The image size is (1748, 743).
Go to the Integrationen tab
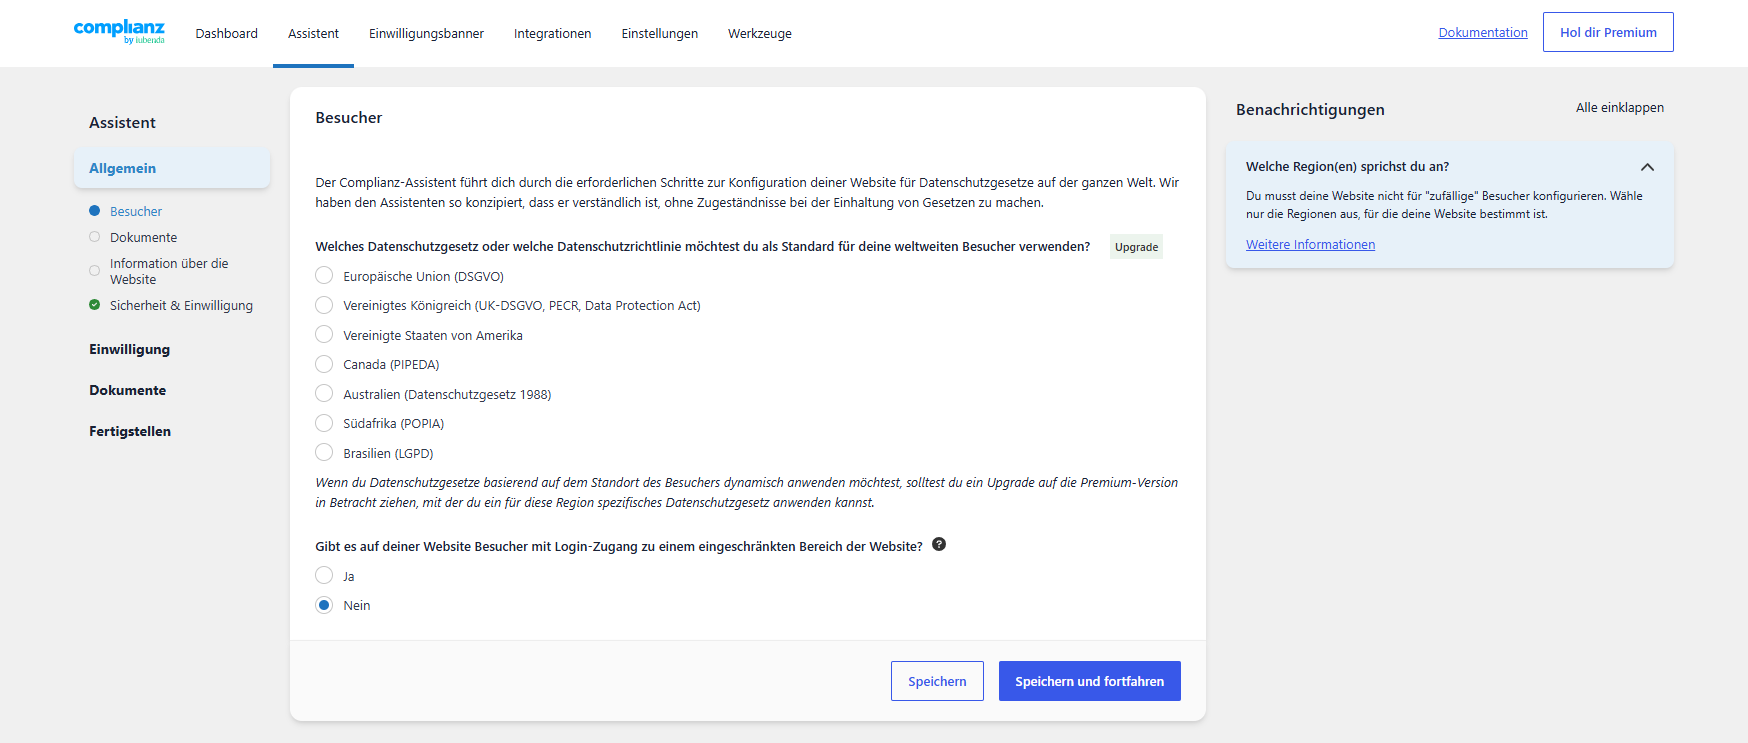pos(553,33)
